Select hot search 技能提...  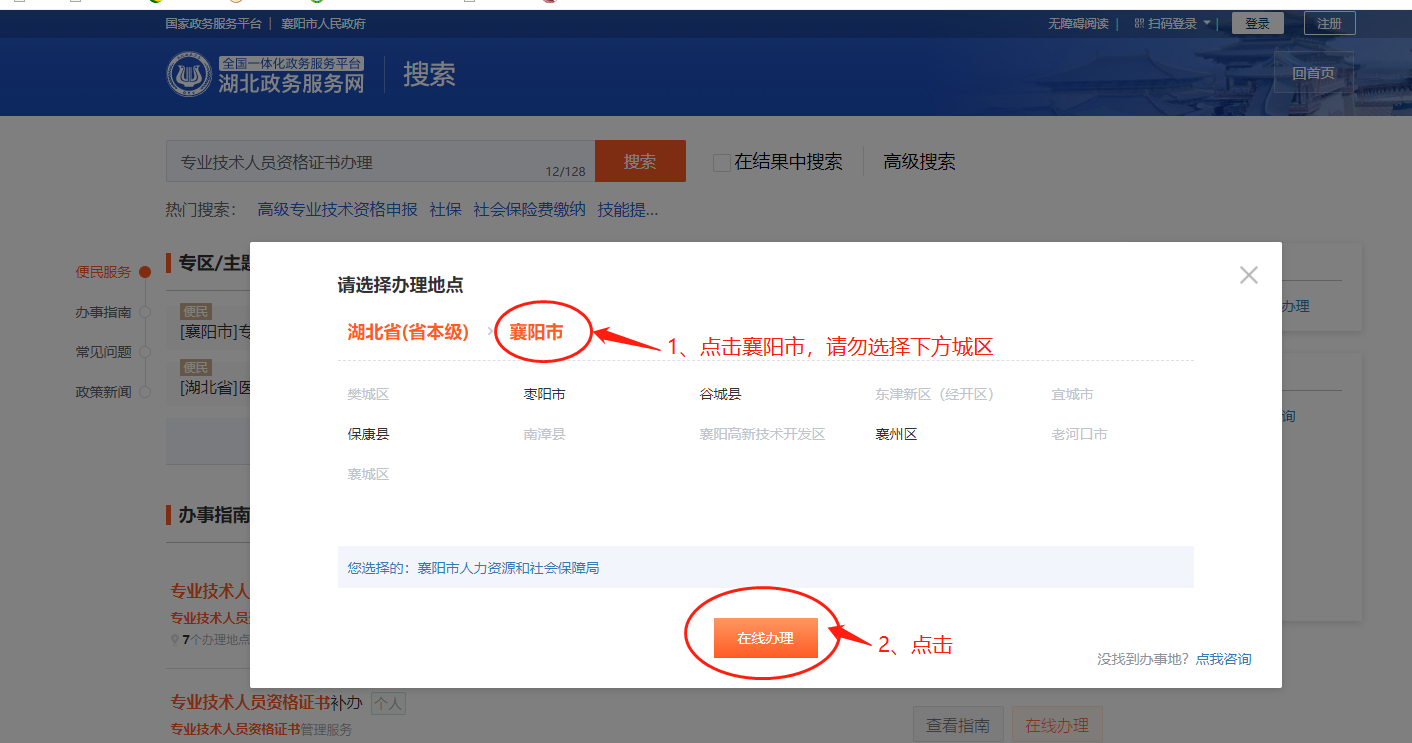[628, 210]
